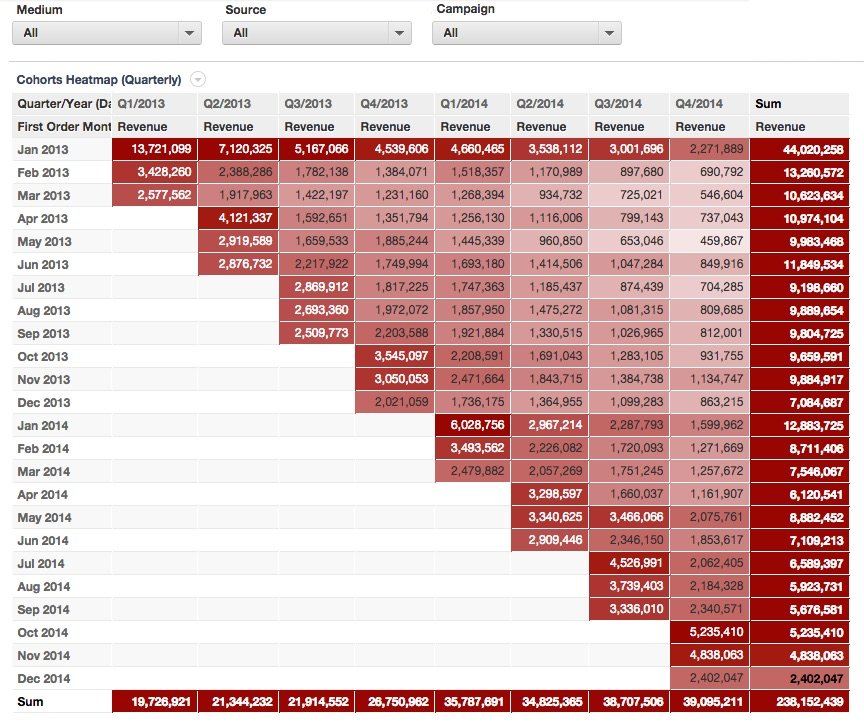Click cell value 7,120,325
864x723 pixels.
pos(238,149)
